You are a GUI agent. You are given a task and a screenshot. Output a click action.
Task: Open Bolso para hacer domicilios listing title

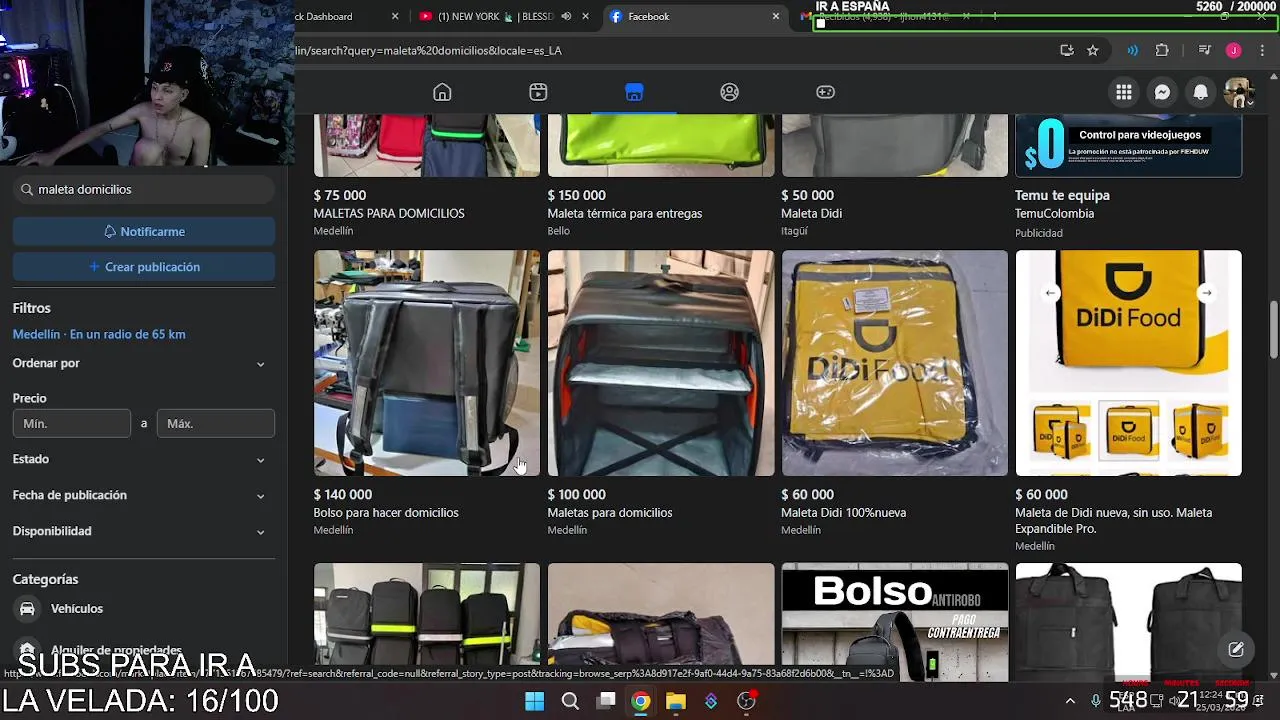click(386, 512)
